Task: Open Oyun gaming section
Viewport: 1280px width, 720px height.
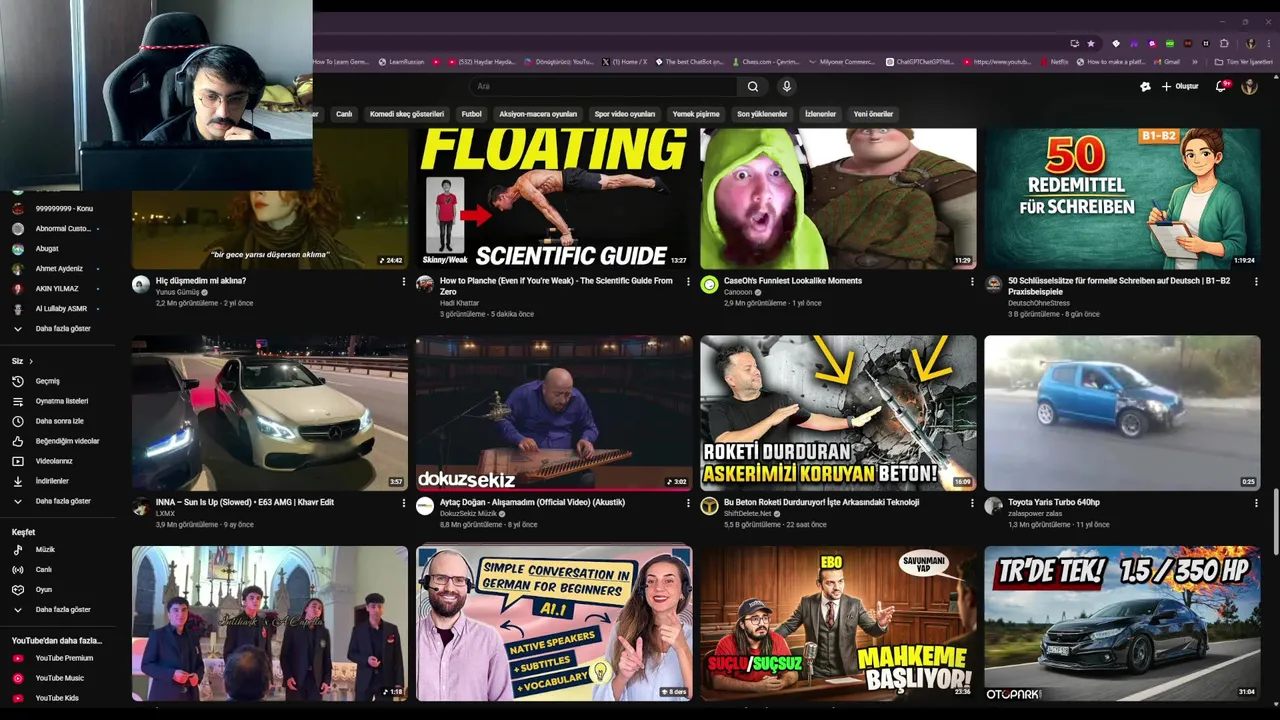Action: pos(32,589)
